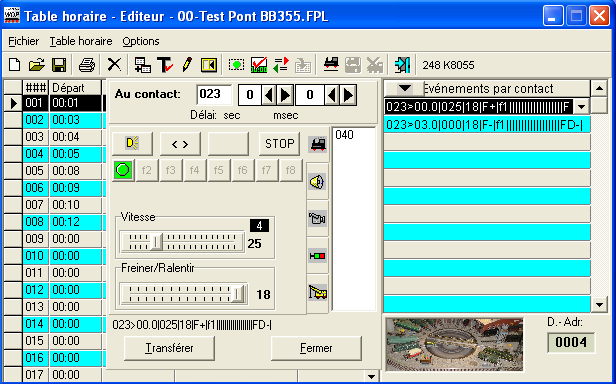616x384 pixels.
Task: Print the timetable
Action: click(x=86, y=65)
